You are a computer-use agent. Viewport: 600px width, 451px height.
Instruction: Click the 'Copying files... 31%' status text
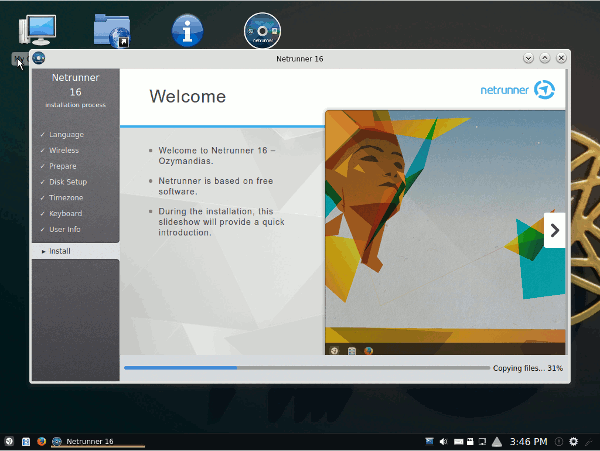pyautogui.click(x=527, y=368)
